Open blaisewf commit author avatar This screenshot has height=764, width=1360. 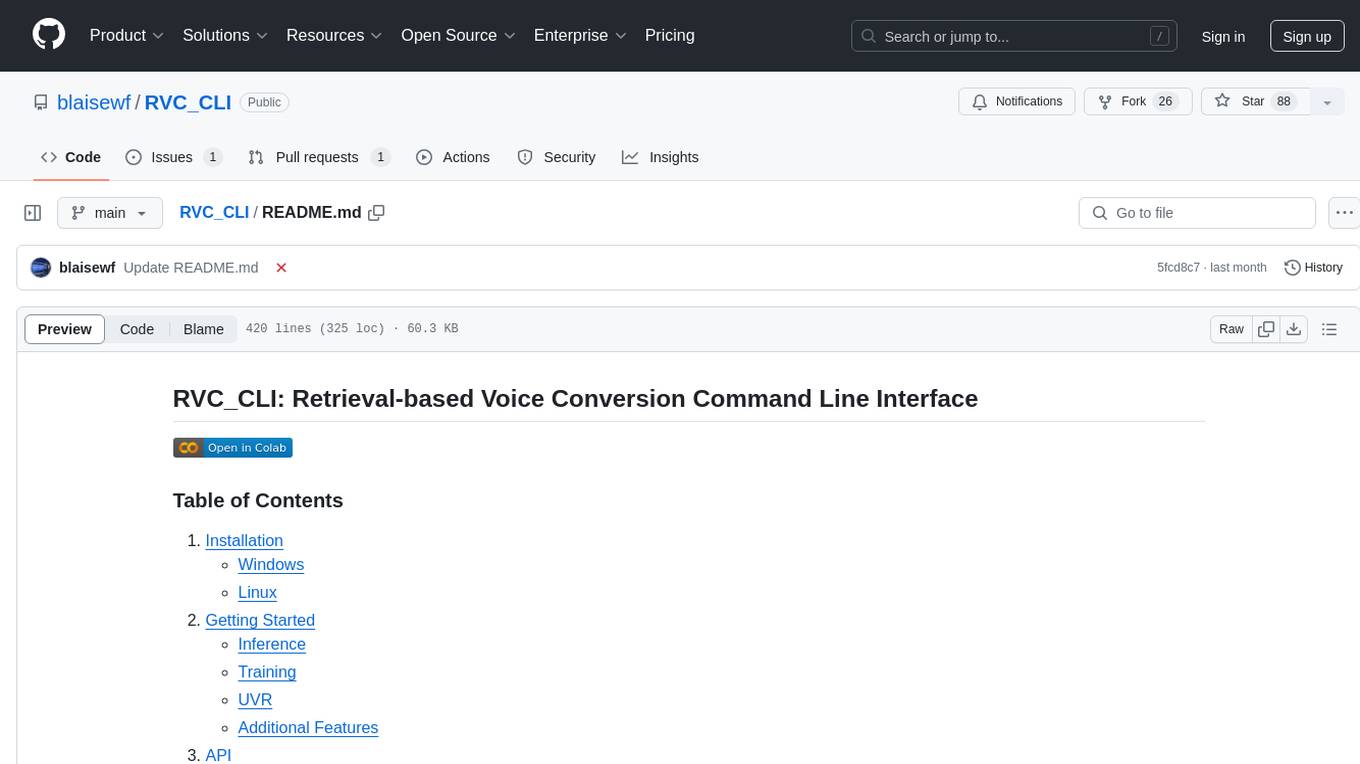[41, 268]
